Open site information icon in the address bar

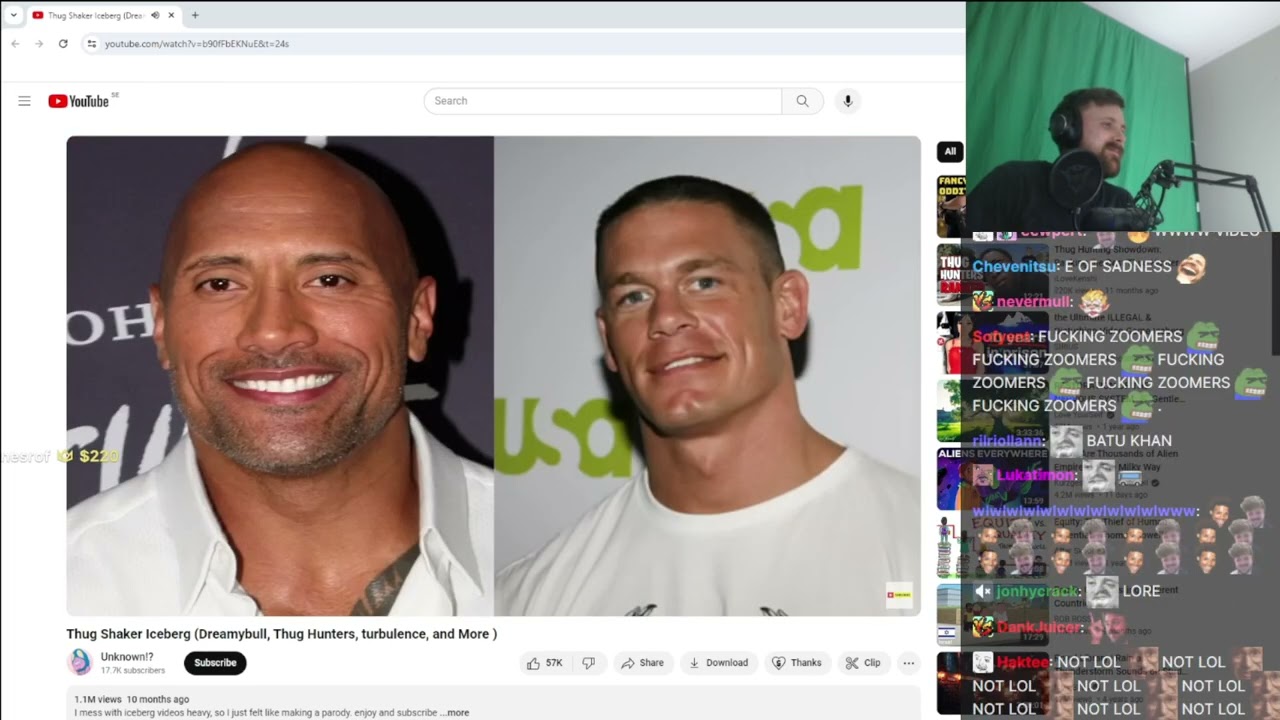click(91, 44)
